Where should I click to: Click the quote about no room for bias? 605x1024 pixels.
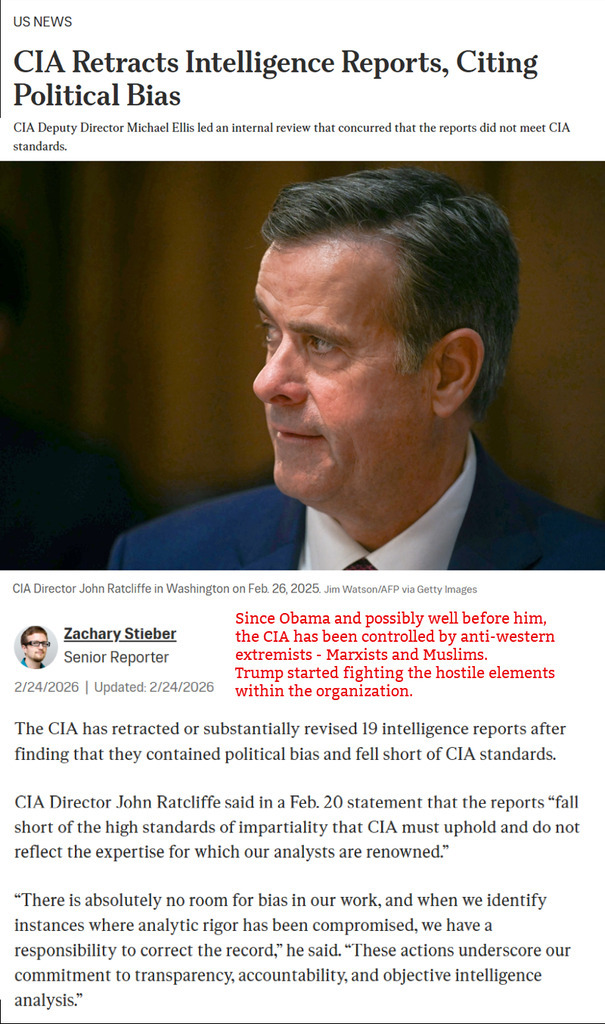tap(293, 950)
